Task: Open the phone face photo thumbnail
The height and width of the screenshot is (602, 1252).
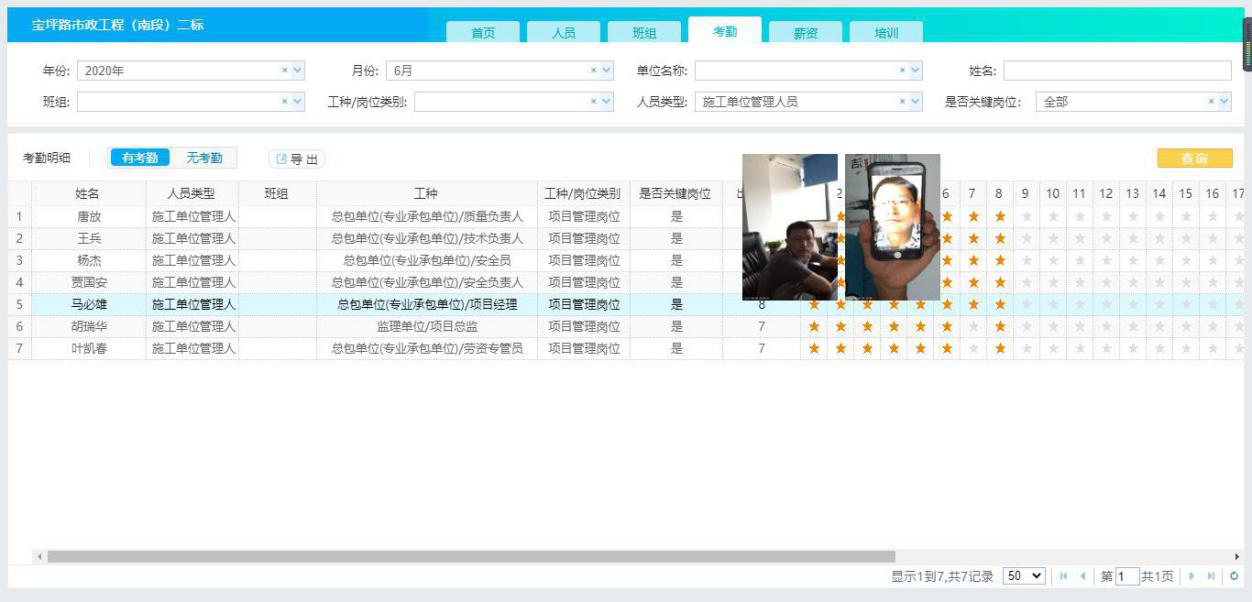Action: (892, 227)
